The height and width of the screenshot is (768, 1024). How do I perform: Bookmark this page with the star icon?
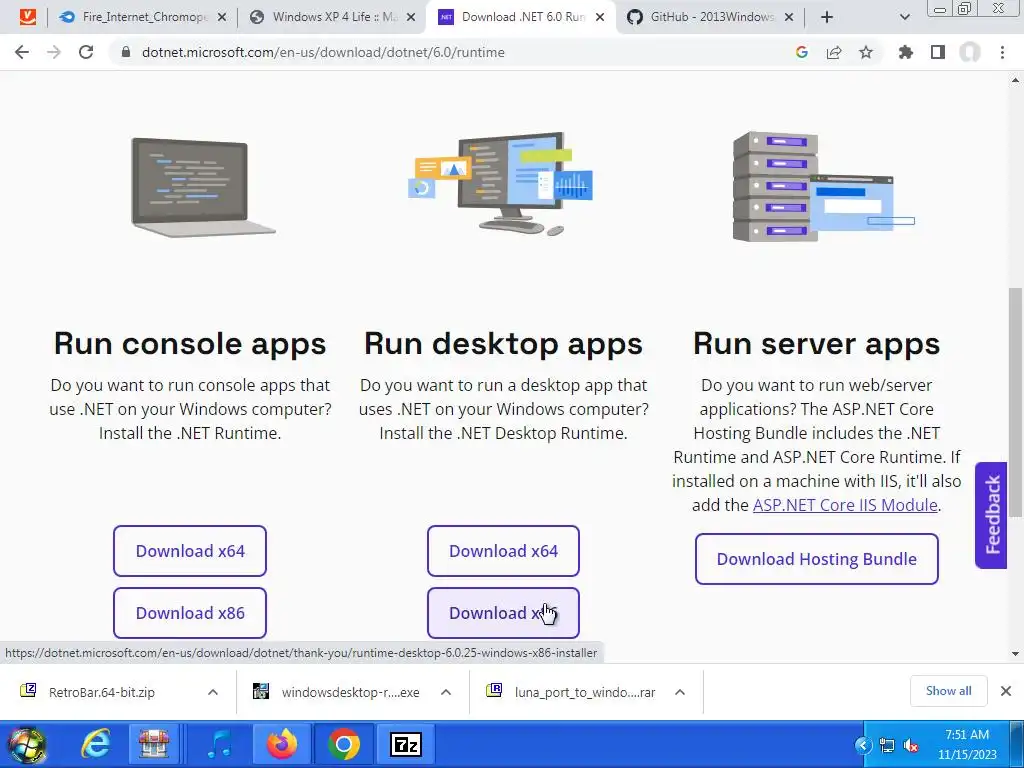tap(866, 52)
